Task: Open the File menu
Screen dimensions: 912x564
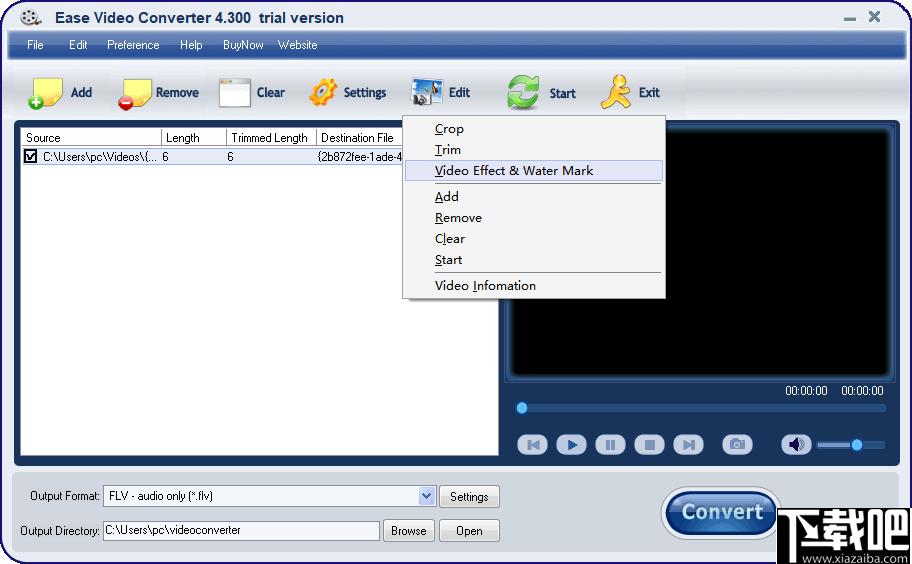Action: (x=35, y=45)
